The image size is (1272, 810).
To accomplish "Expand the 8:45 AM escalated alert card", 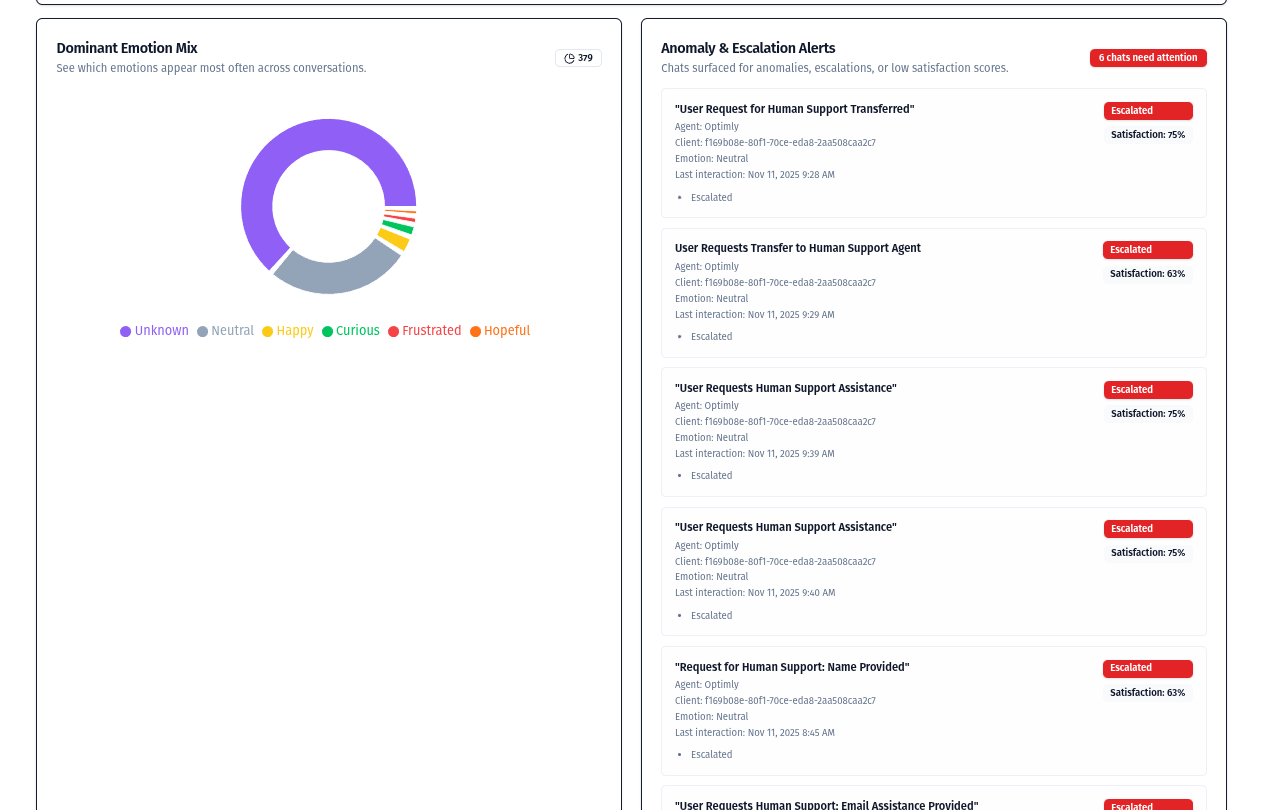I will click(x=932, y=710).
